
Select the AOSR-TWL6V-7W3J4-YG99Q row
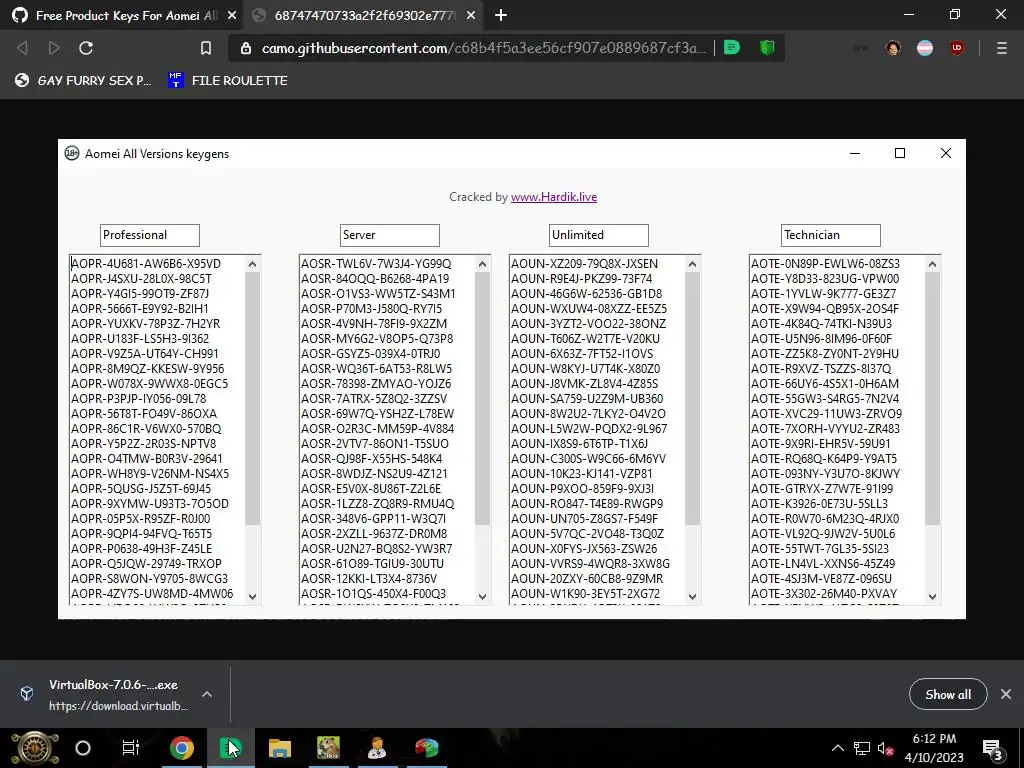click(376, 264)
